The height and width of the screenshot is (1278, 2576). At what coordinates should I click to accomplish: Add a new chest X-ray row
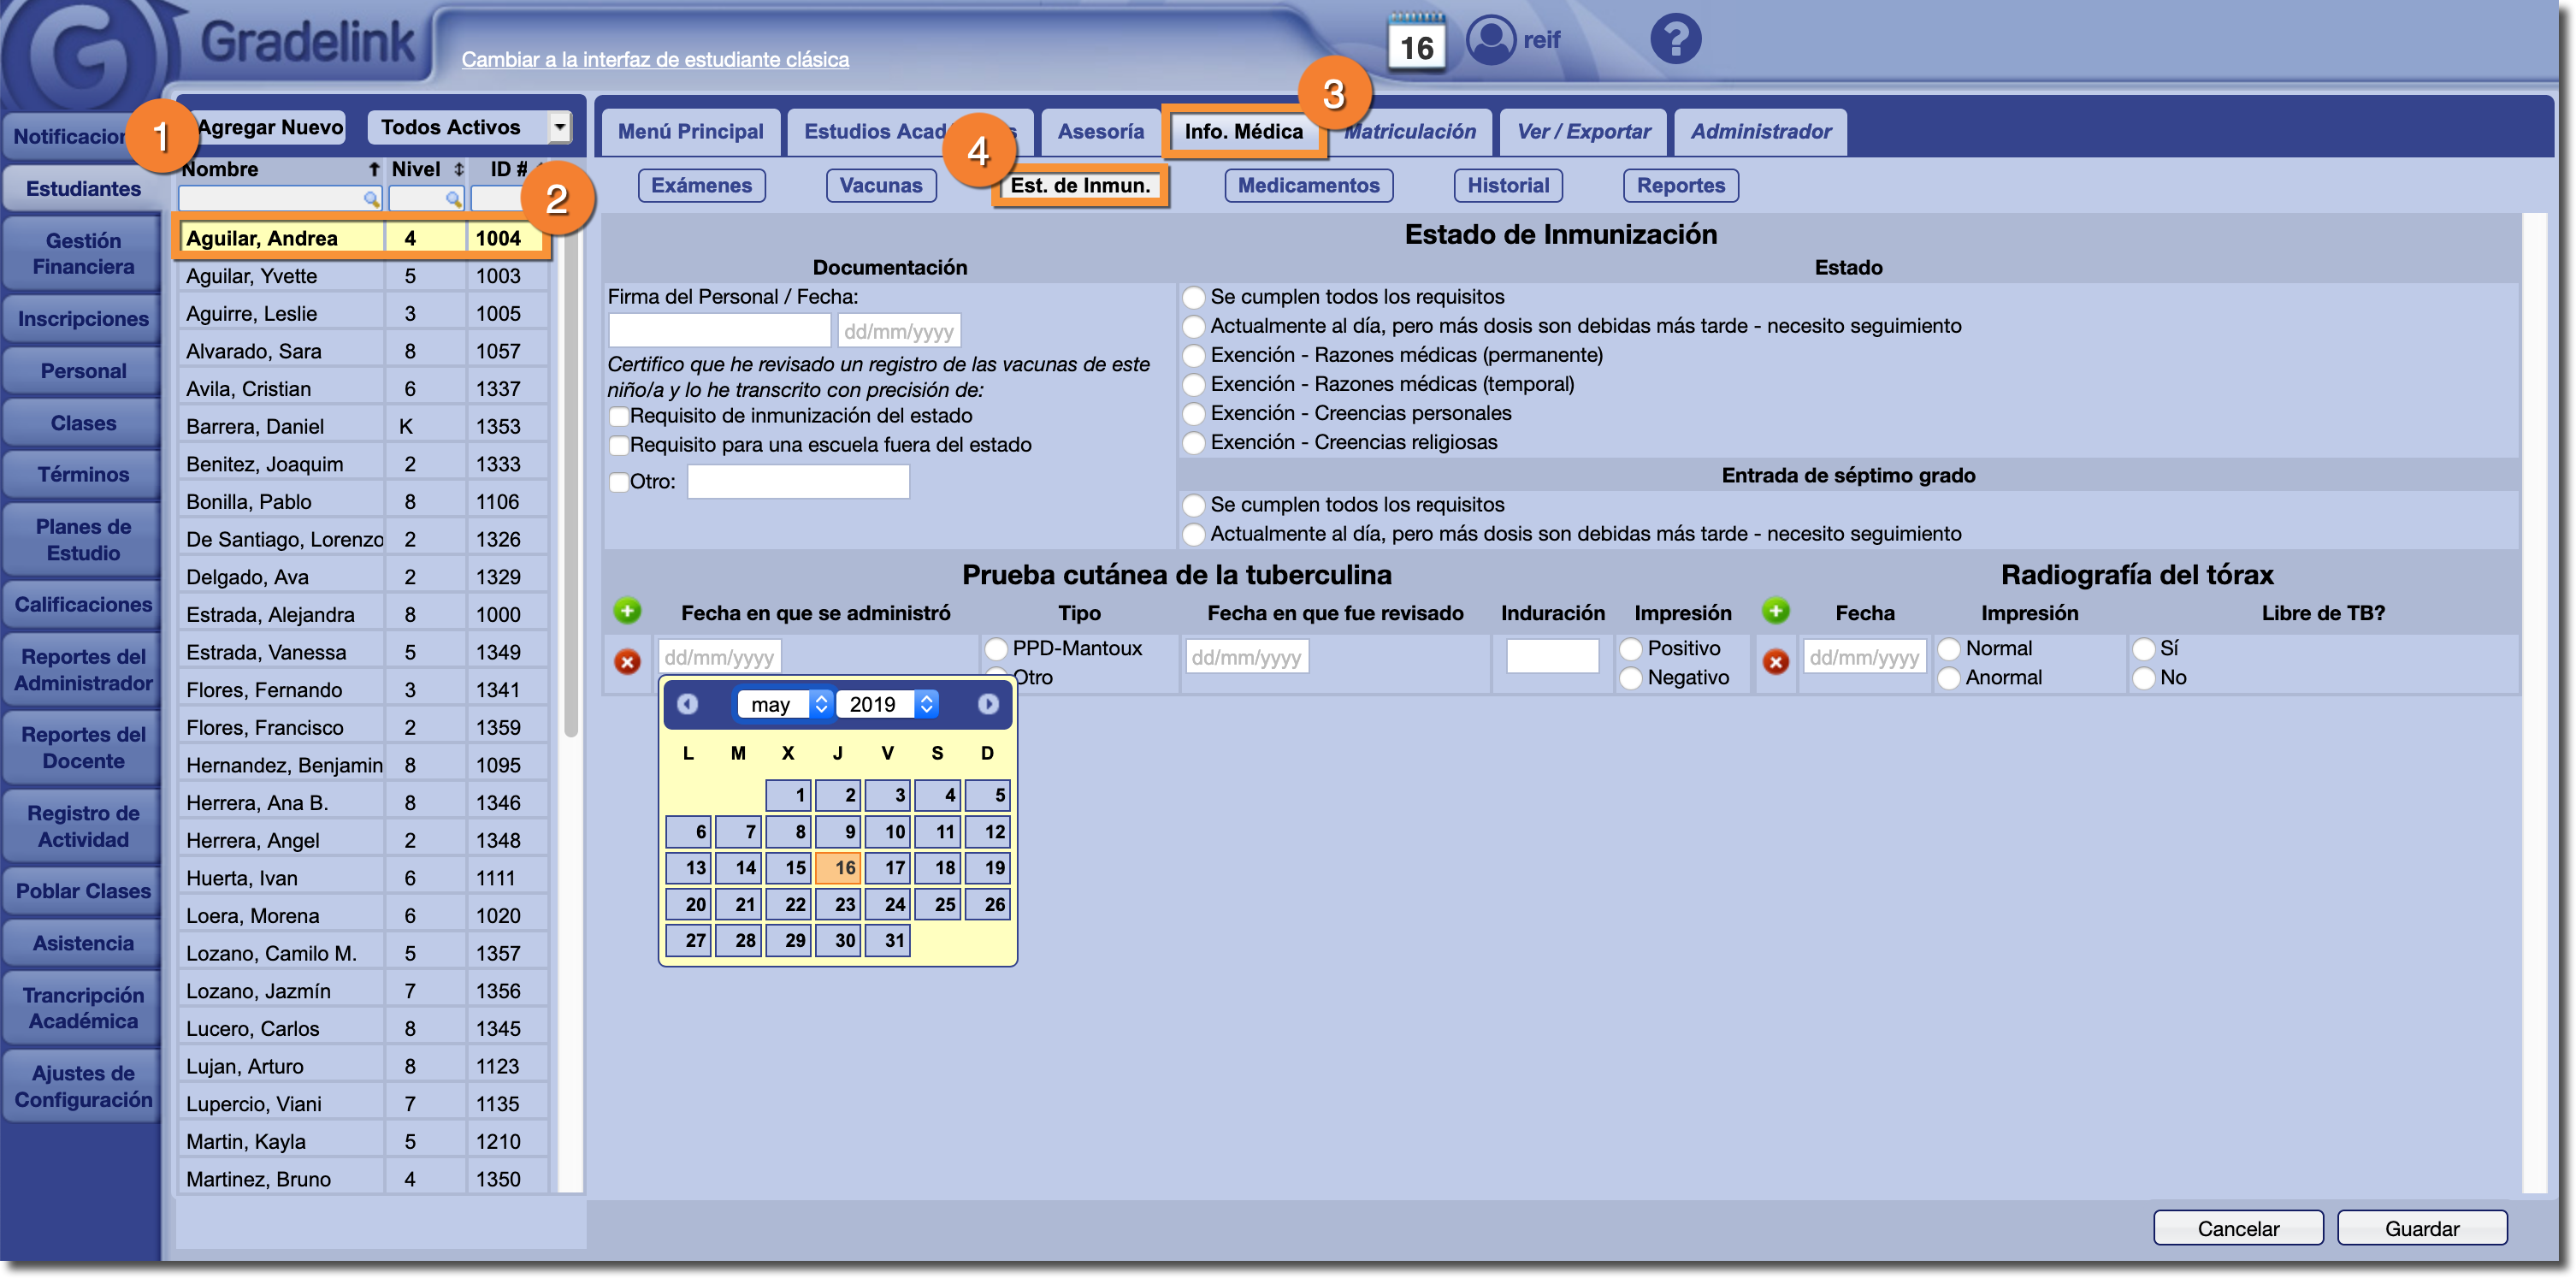(x=1775, y=611)
